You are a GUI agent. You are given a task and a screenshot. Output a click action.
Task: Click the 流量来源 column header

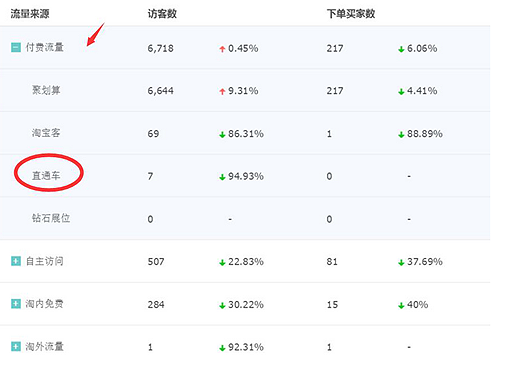pos(30,14)
